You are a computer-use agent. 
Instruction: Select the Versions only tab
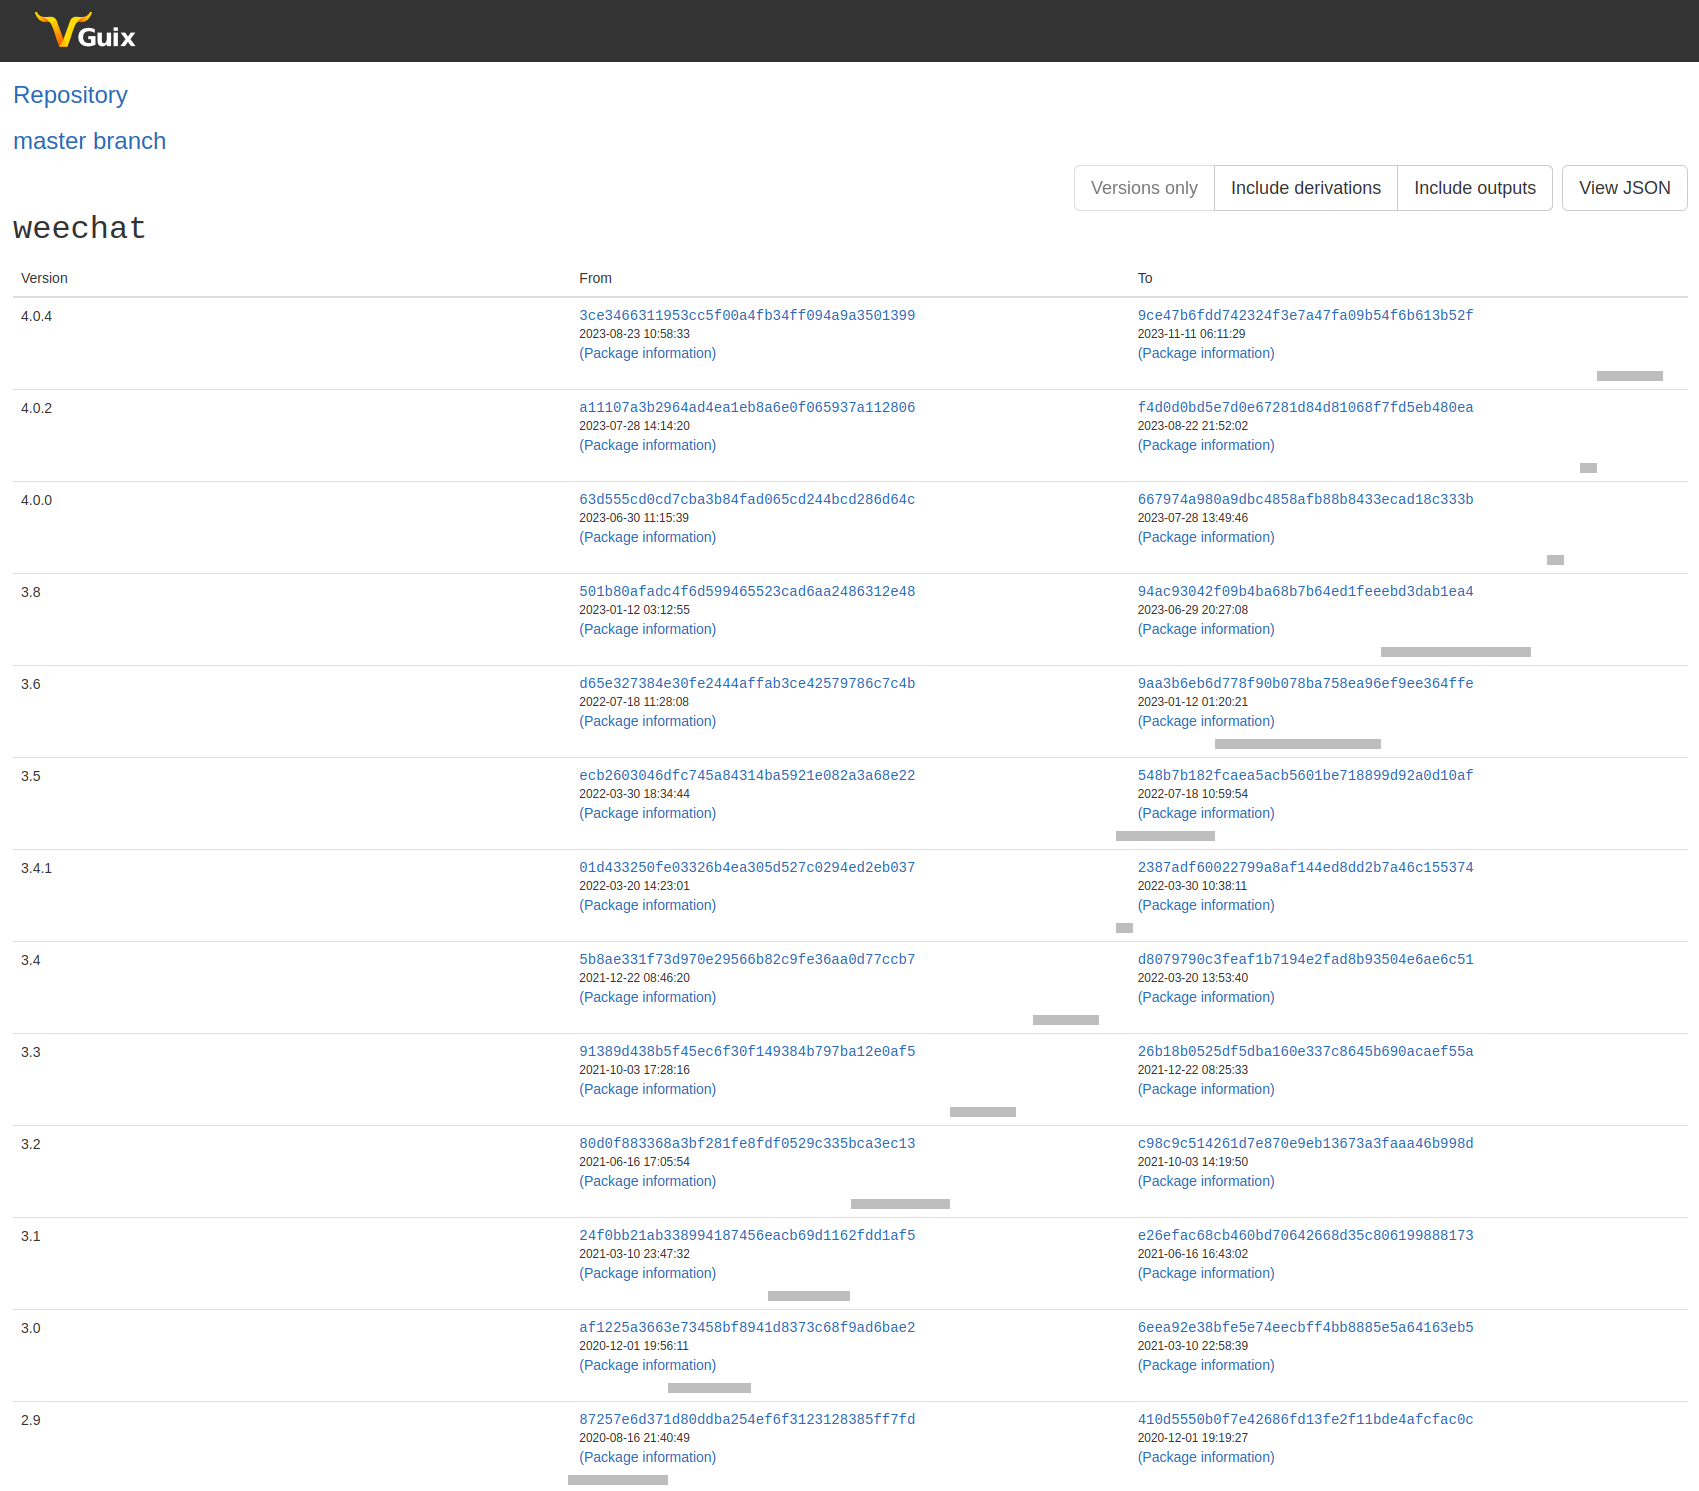(x=1144, y=188)
